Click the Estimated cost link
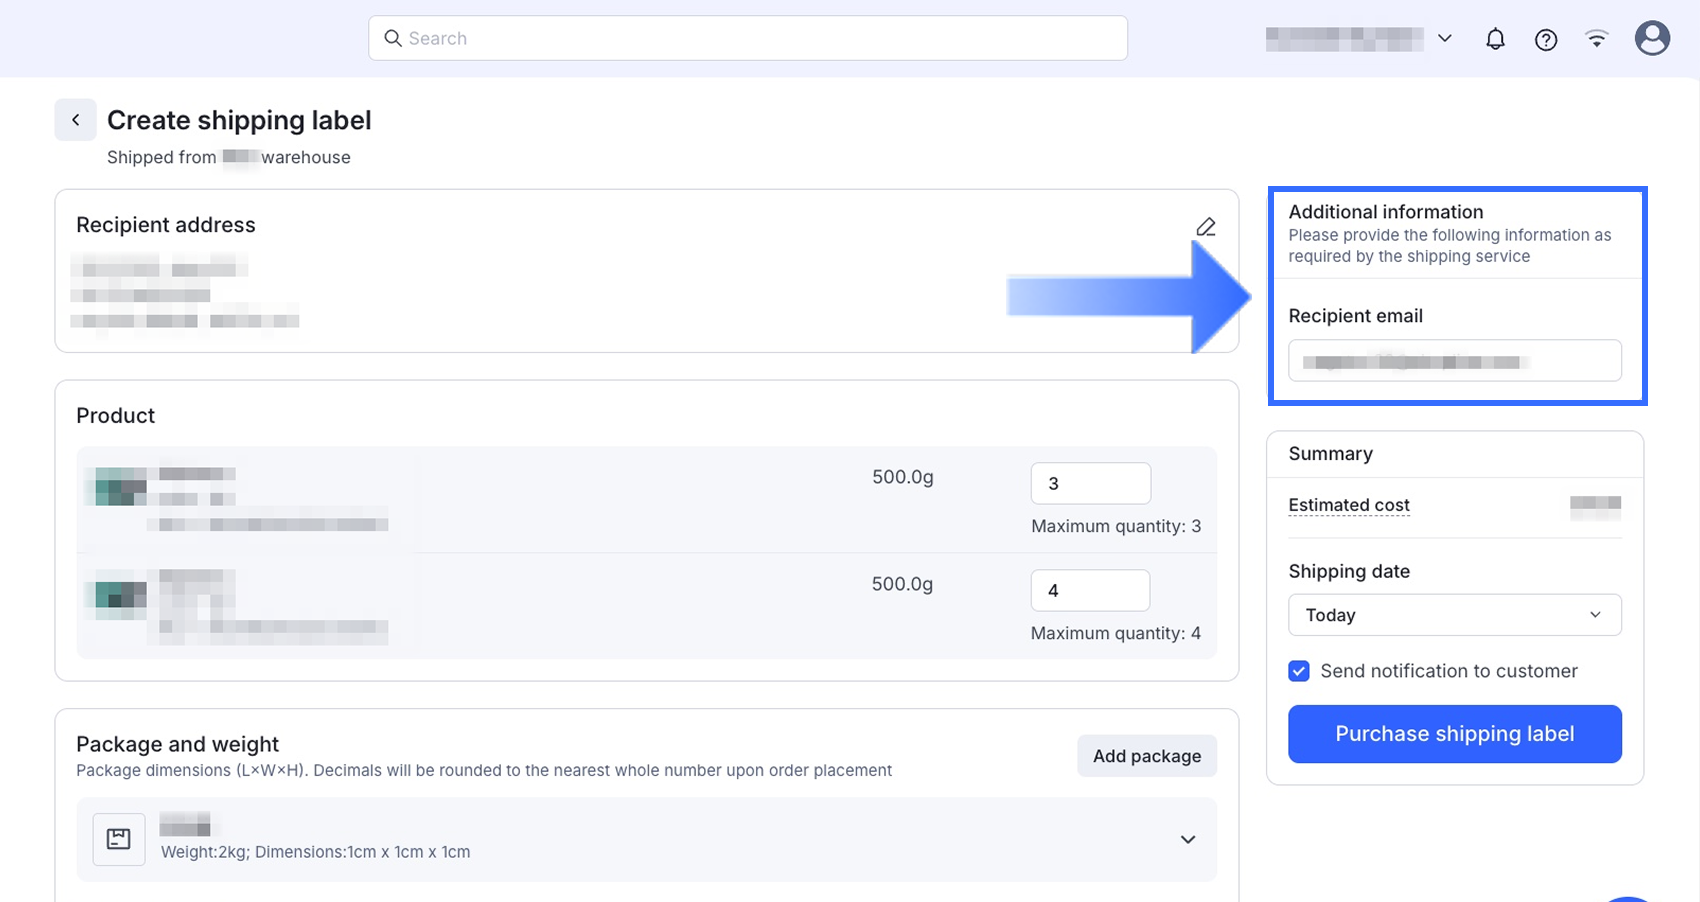The image size is (1700, 902). (1349, 505)
